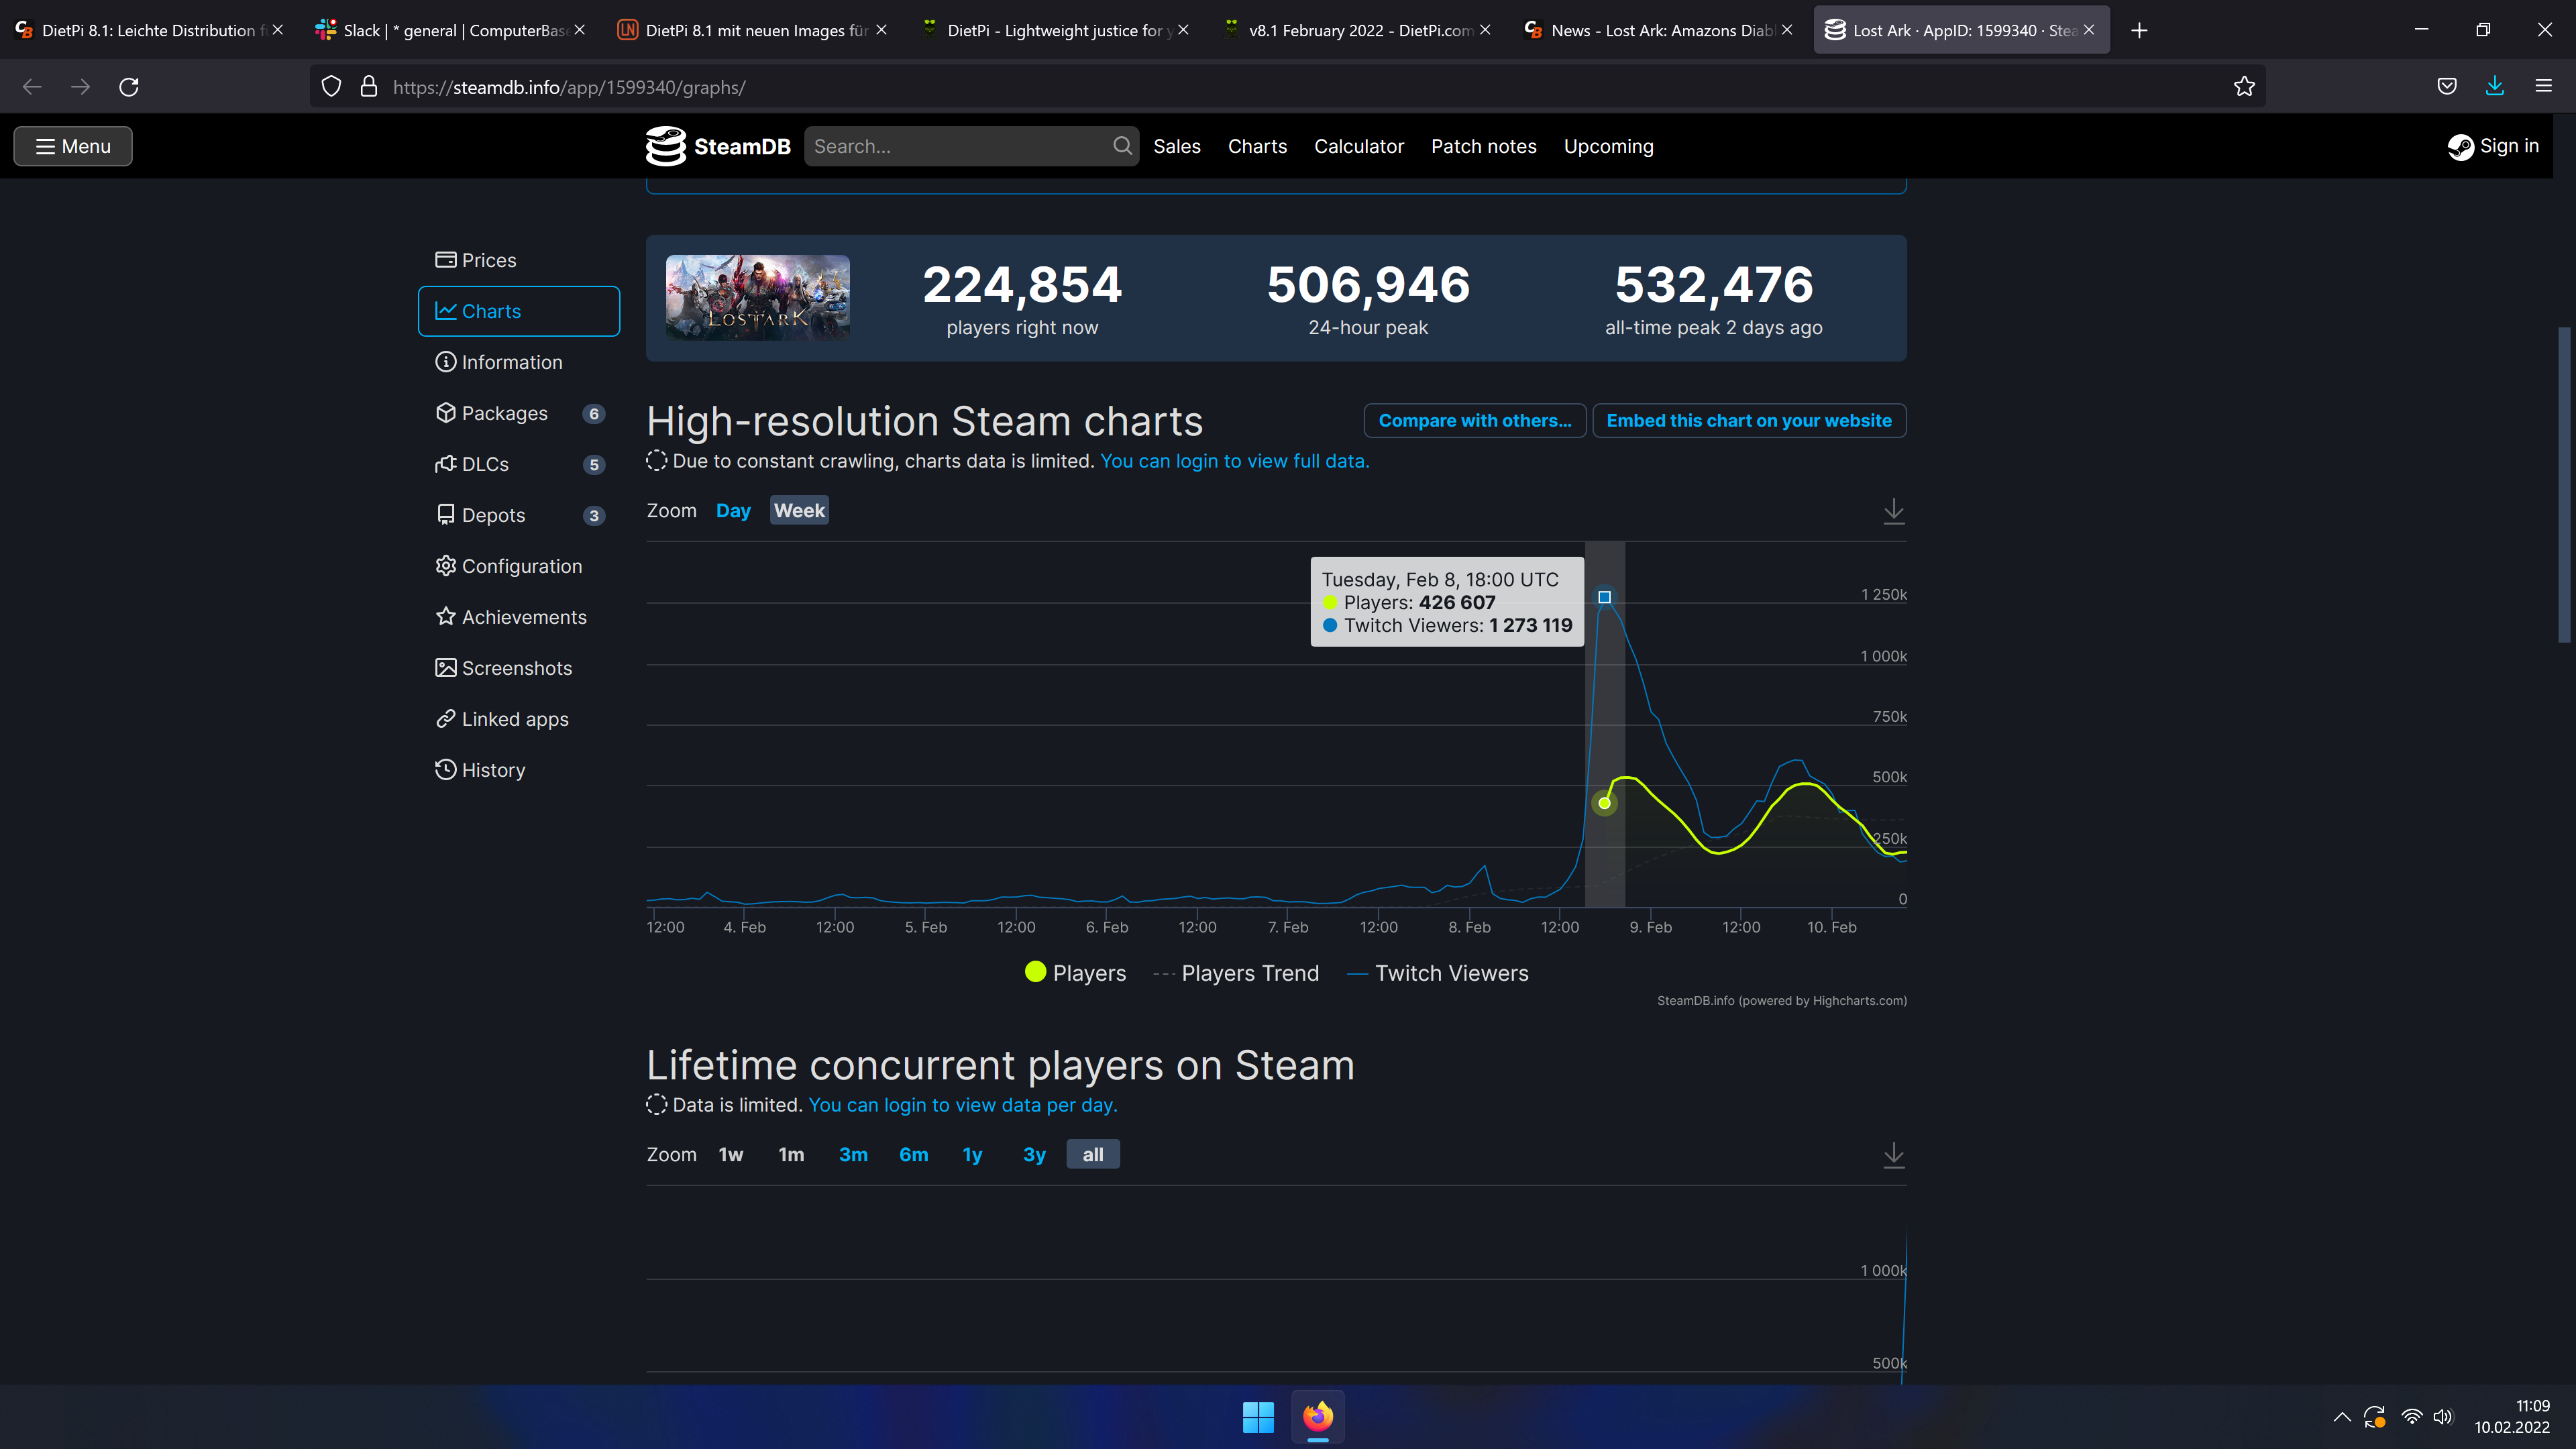
Task: Click the search magnifier icon
Action: point(1122,146)
